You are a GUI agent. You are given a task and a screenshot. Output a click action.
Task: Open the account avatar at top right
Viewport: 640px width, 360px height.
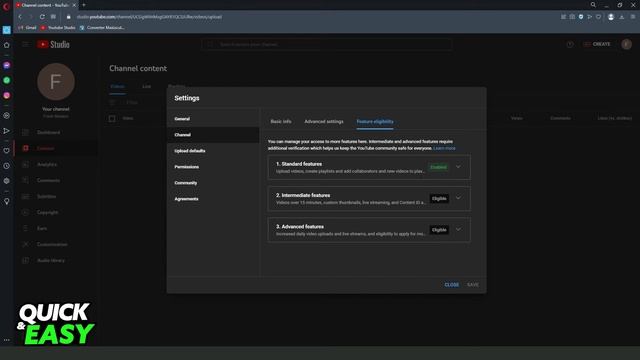tap(627, 44)
